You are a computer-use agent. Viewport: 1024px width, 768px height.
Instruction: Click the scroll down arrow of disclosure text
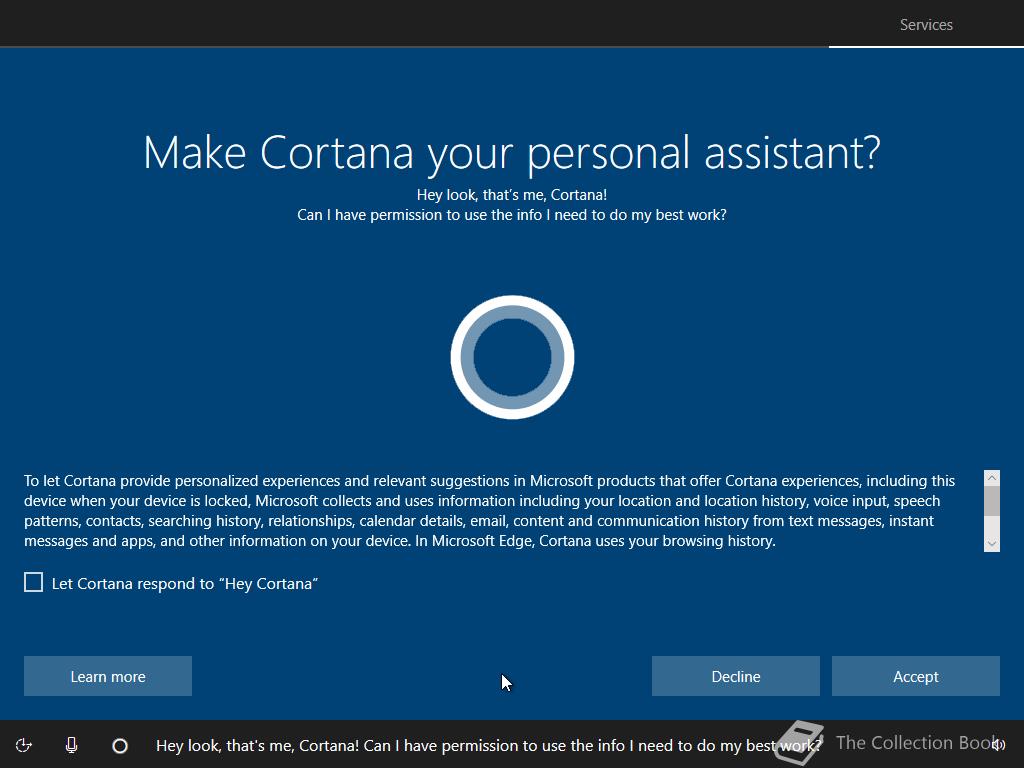click(x=991, y=544)
